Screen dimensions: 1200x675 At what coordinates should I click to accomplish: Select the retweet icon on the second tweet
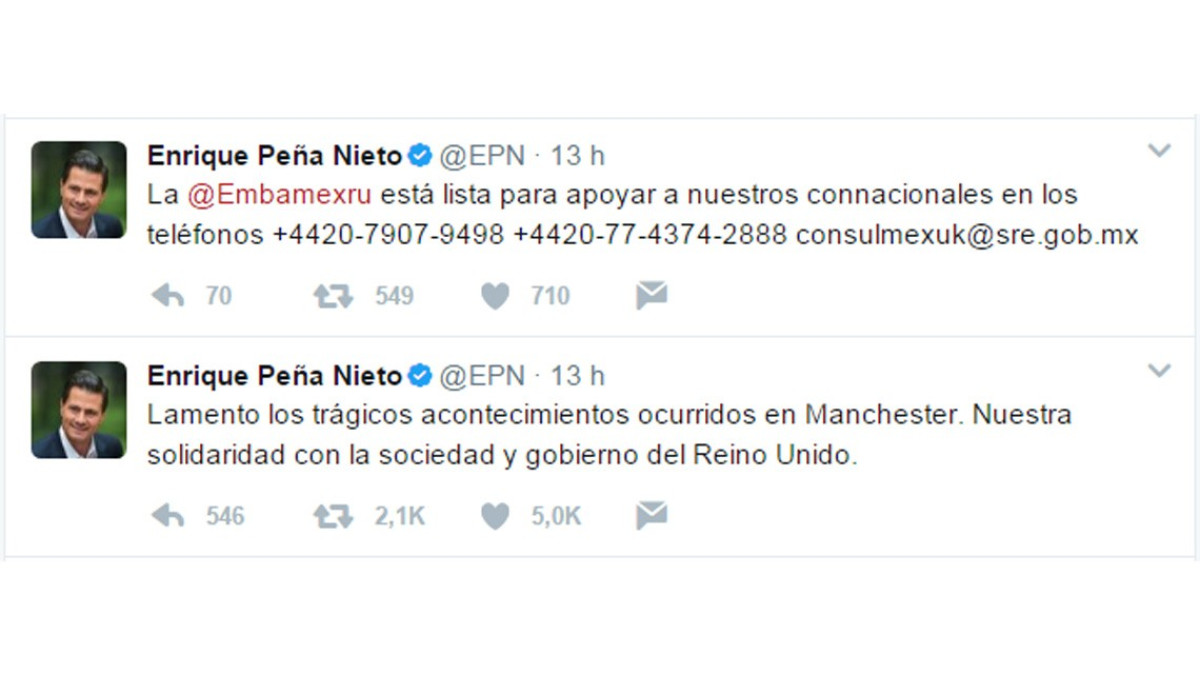point(332,516)
